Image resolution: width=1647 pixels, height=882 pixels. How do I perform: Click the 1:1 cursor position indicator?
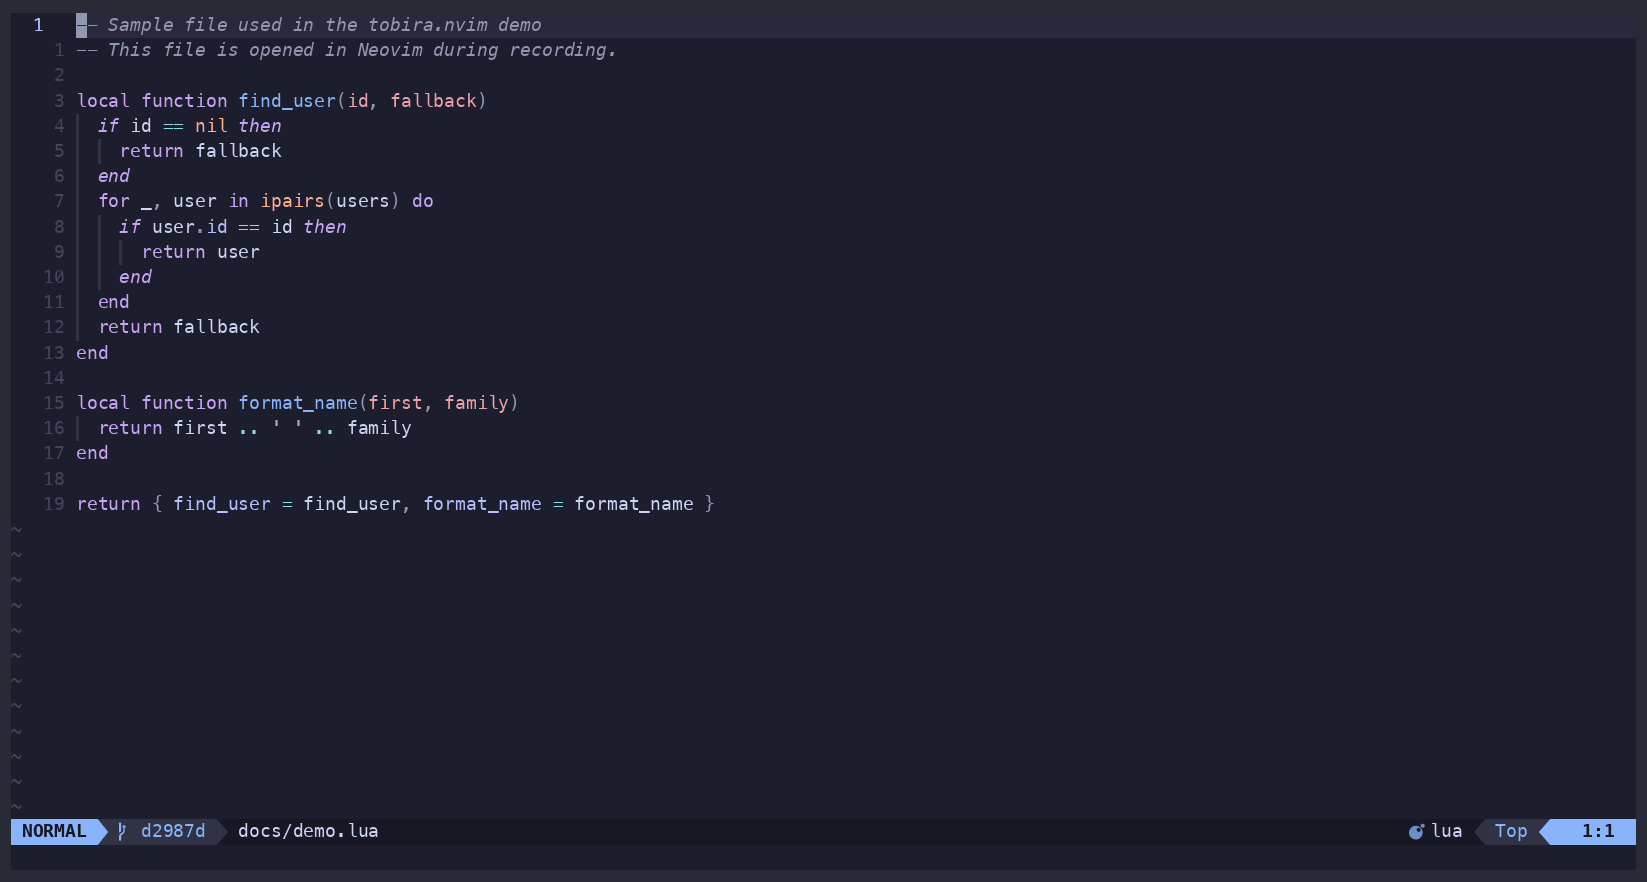click(x=1598, y=831)
